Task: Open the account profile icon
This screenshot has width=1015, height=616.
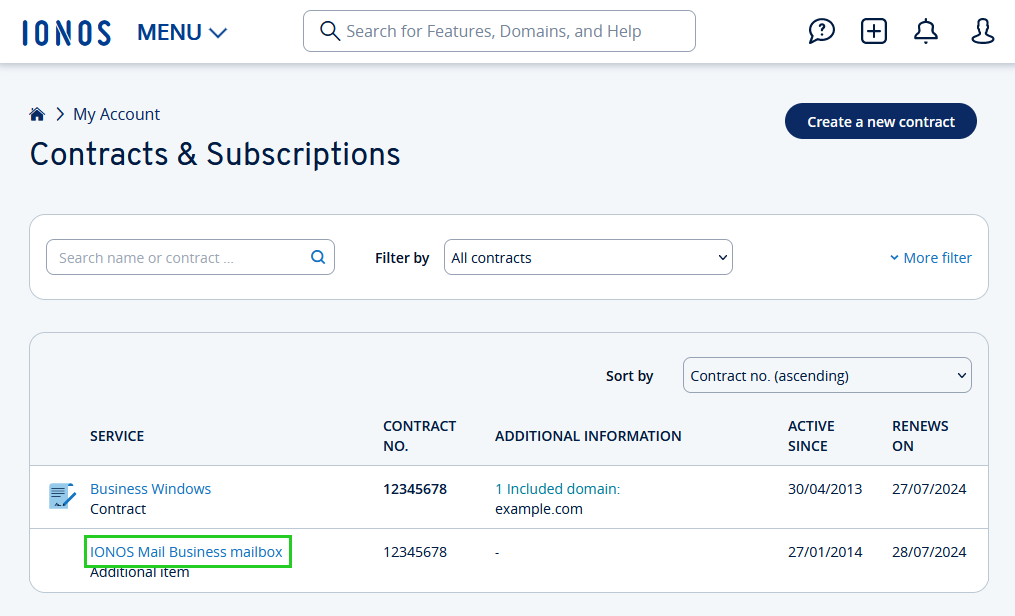Action: [982, 31]
